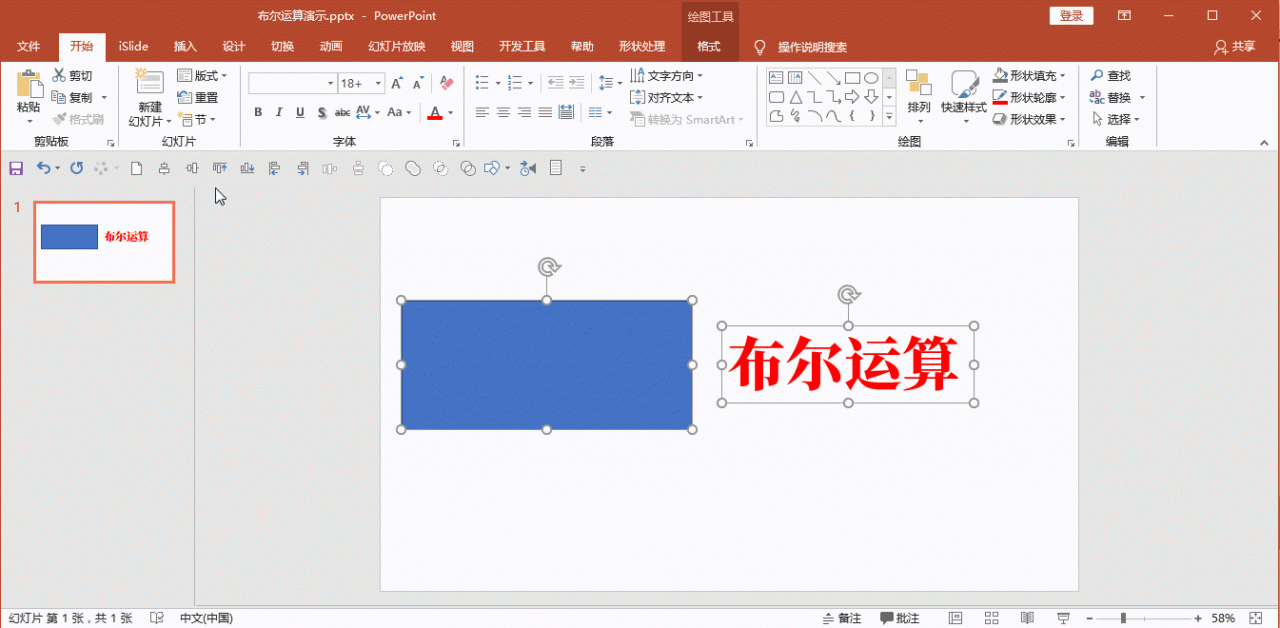Switch to the 插入 ribbon tab
This screenshot has width=1280, height=628.
tap(184, 46)
